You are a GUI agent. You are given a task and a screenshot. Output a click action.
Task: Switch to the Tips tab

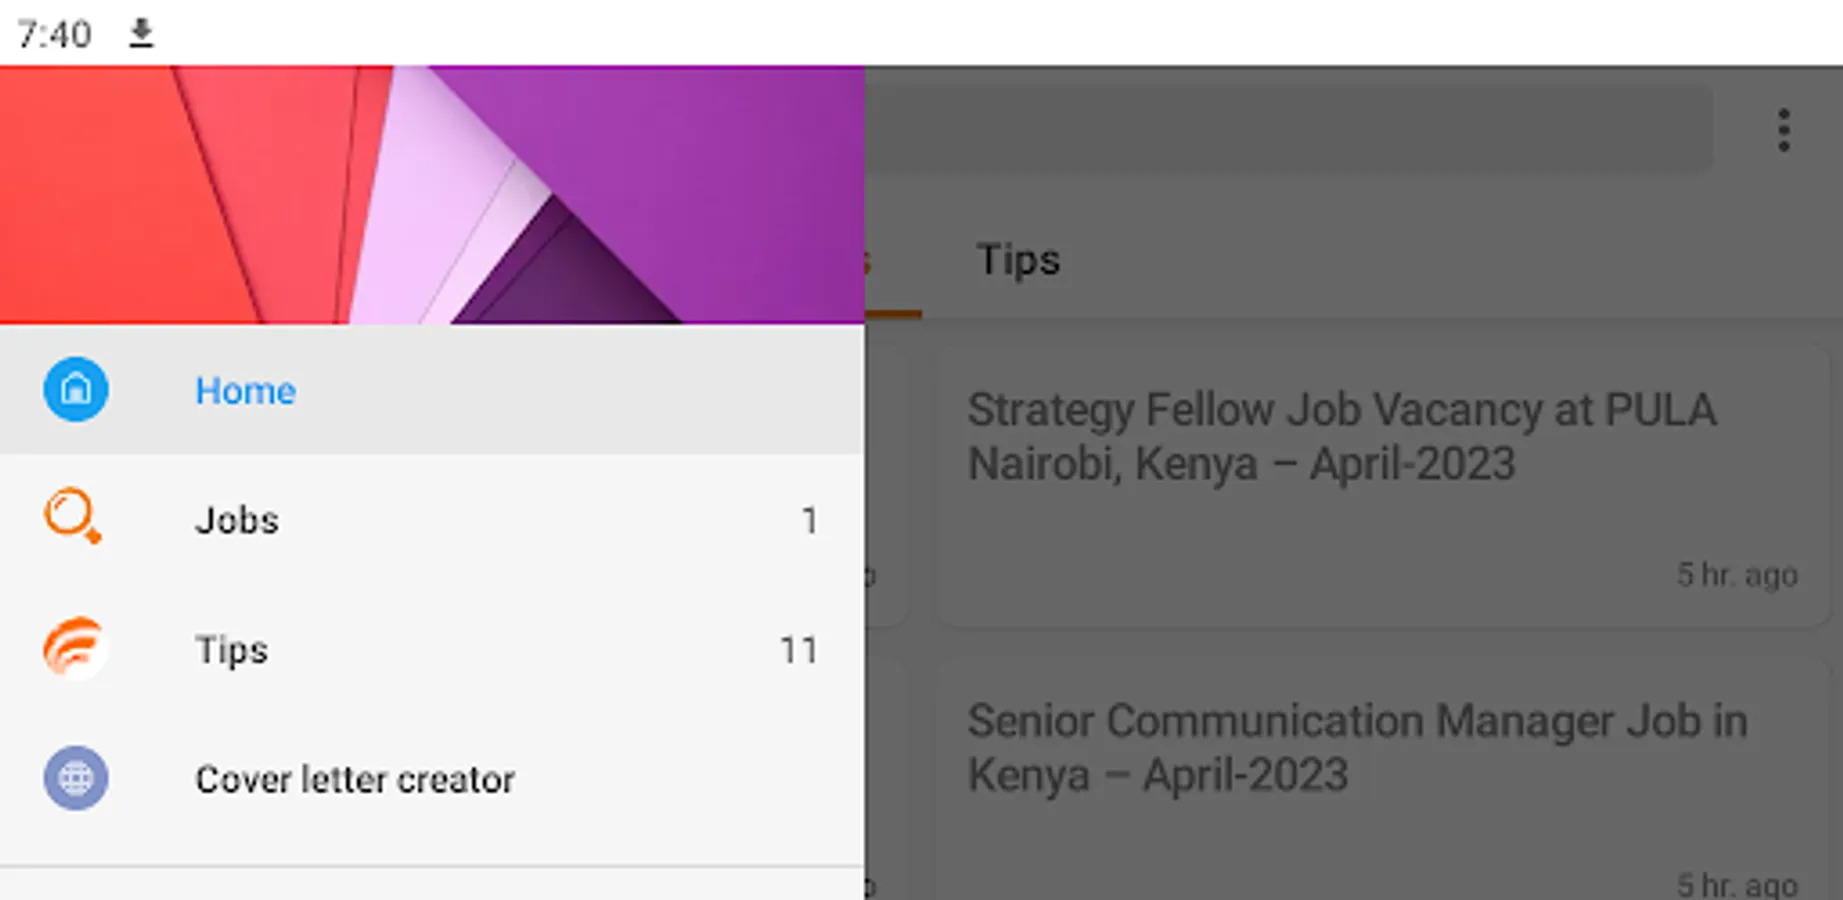point(1018,260)
